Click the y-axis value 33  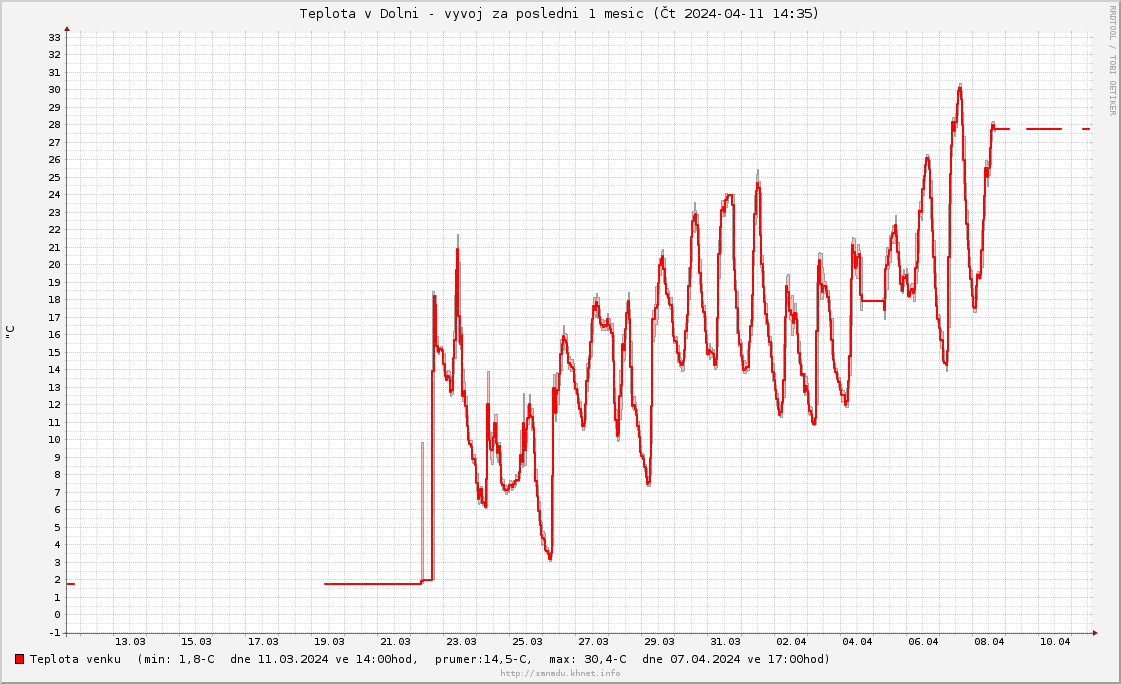click(x=54, y=37)
